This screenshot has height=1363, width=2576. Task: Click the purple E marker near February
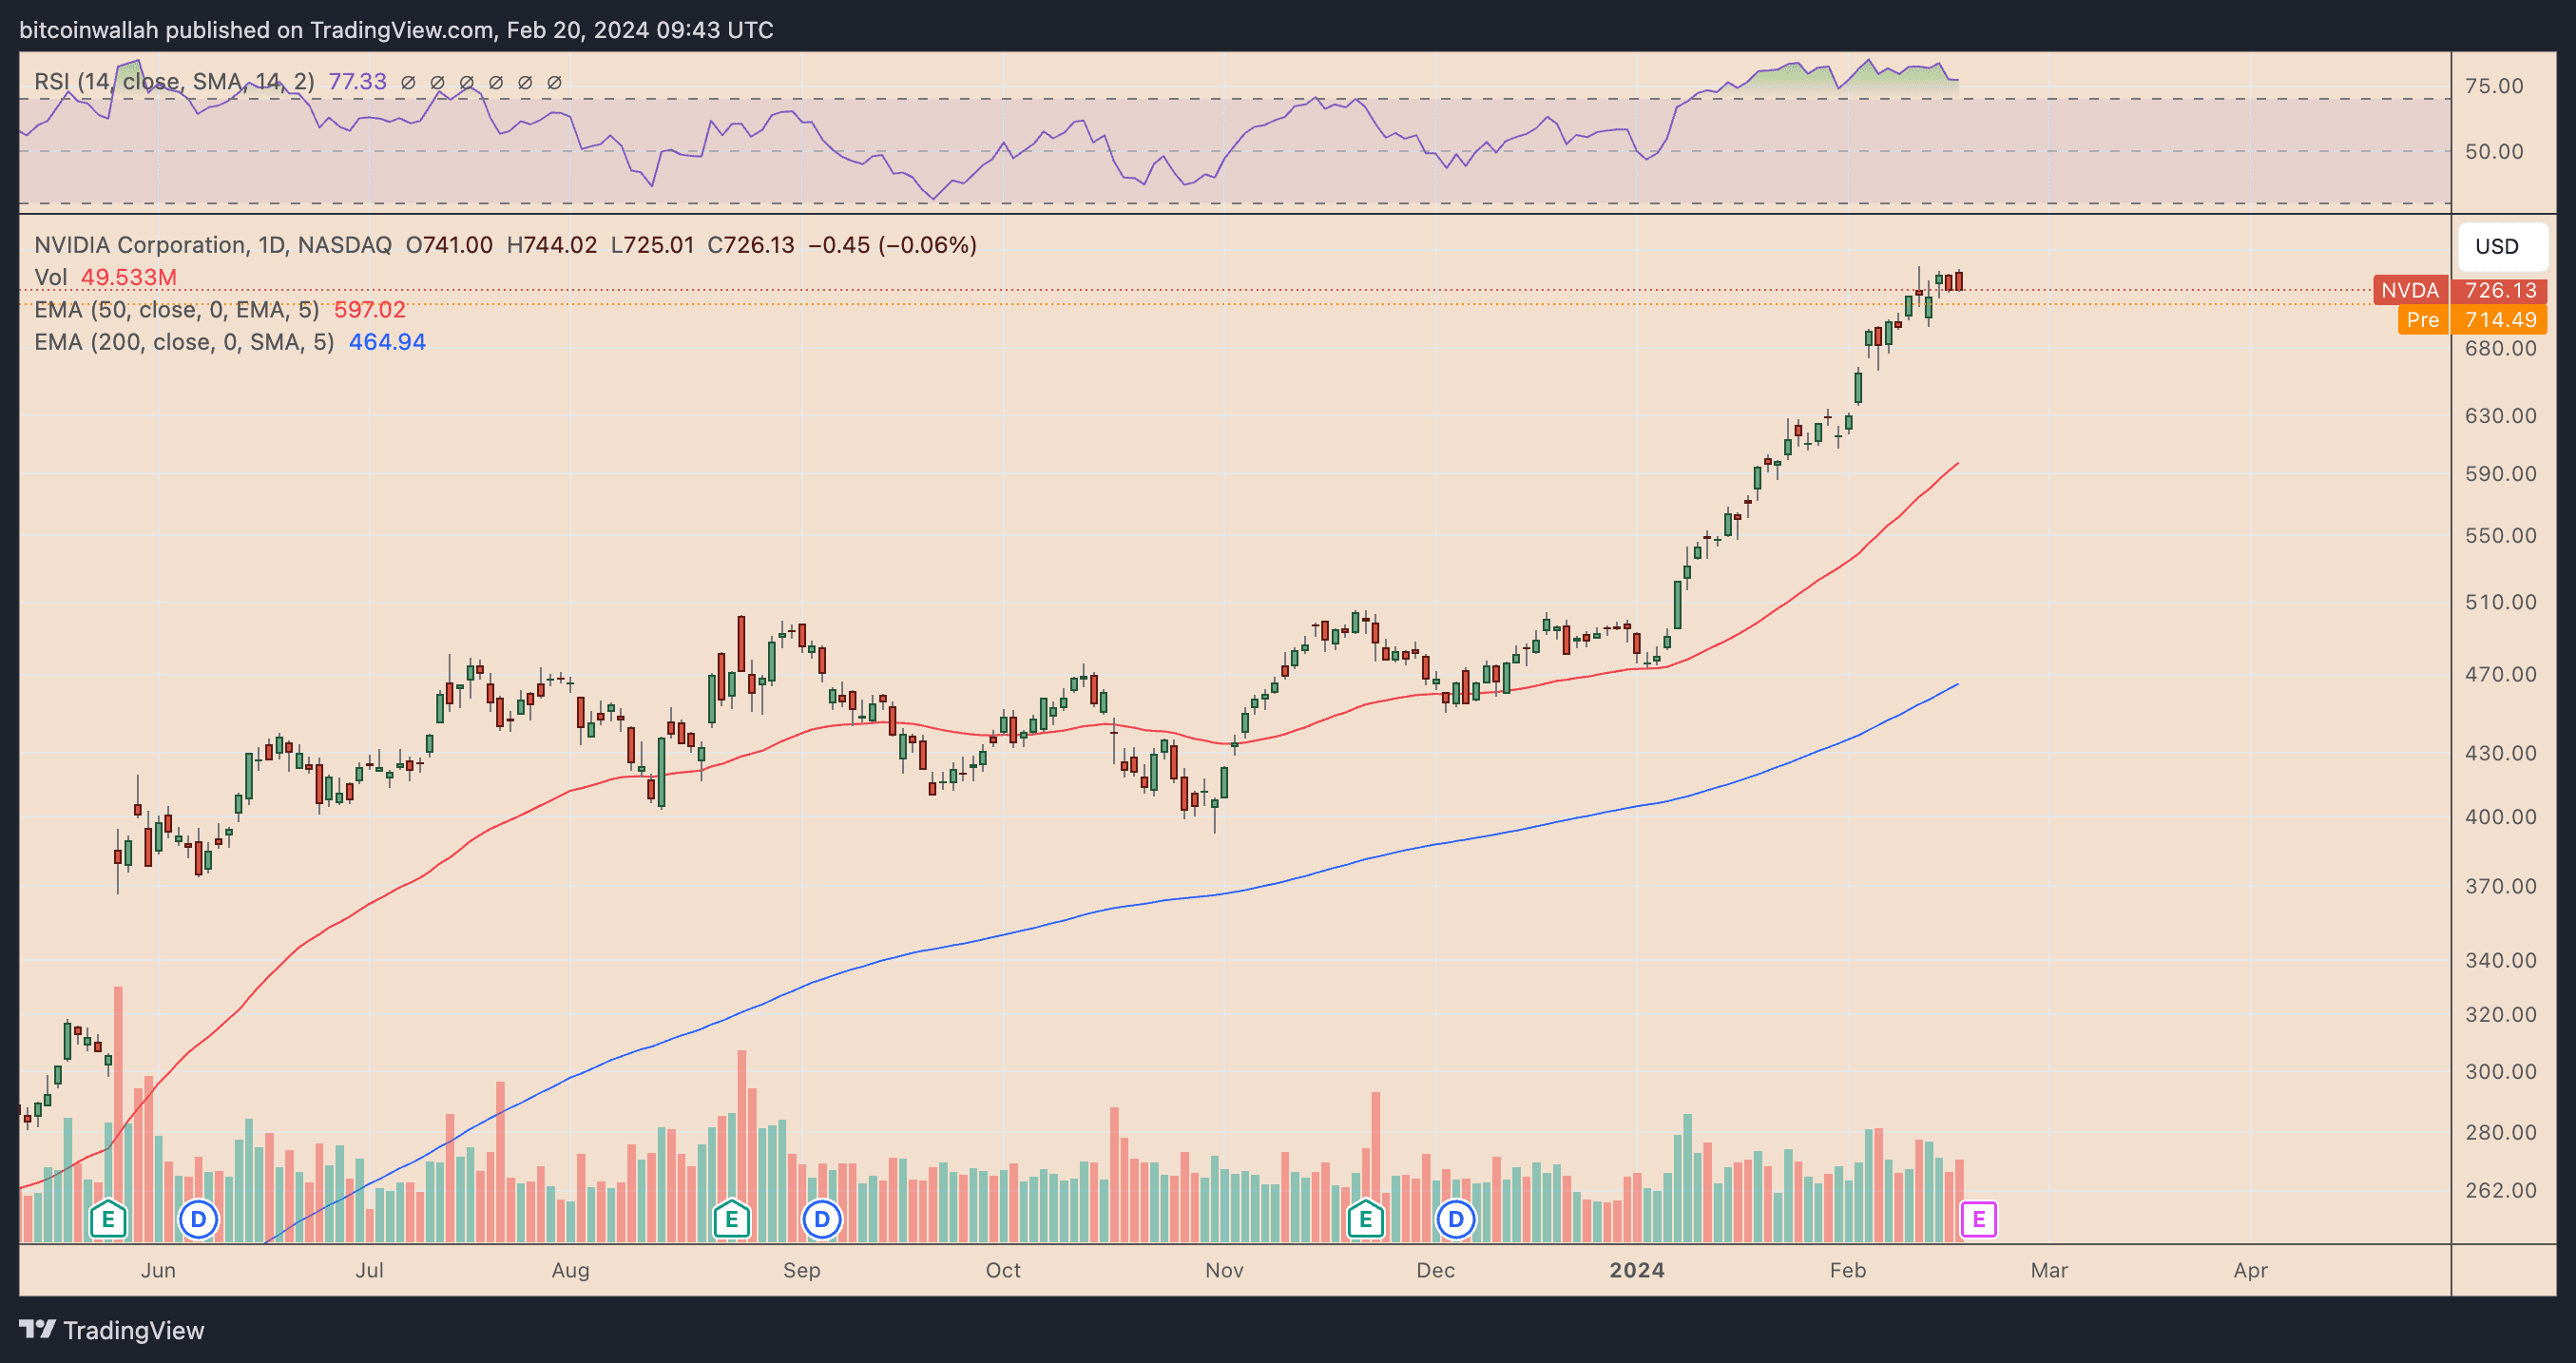(1980, 1219)
